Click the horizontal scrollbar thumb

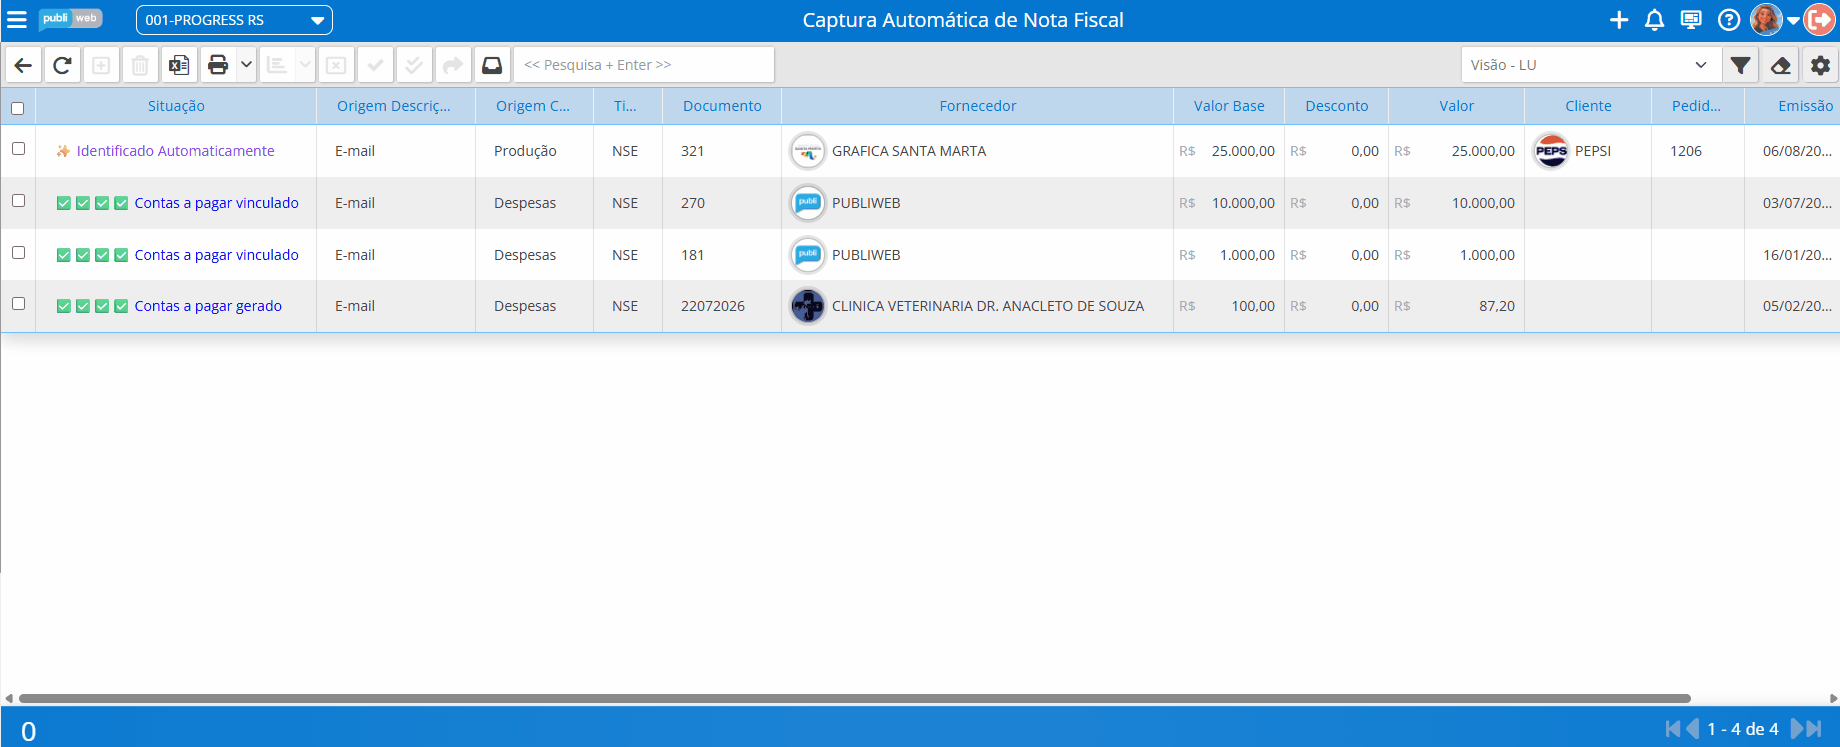855,698
